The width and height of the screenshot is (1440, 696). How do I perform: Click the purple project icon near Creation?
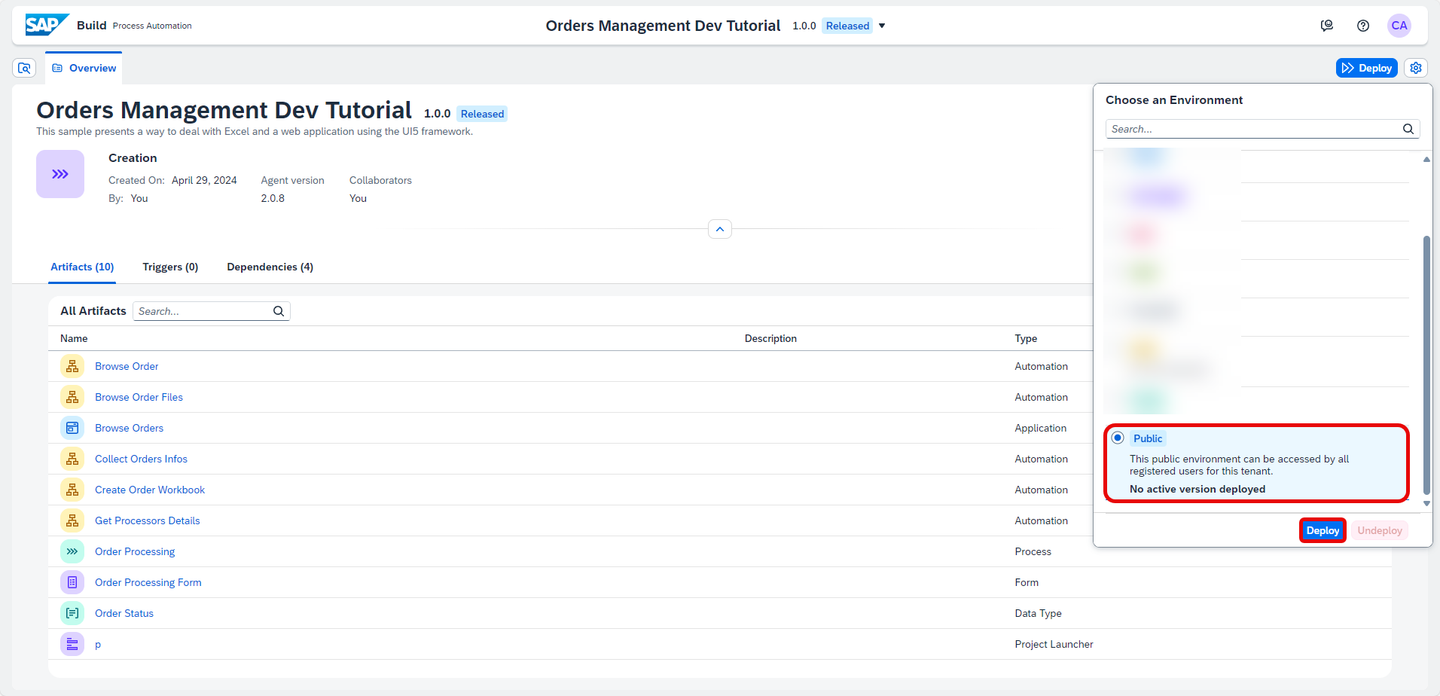(60, 174)
